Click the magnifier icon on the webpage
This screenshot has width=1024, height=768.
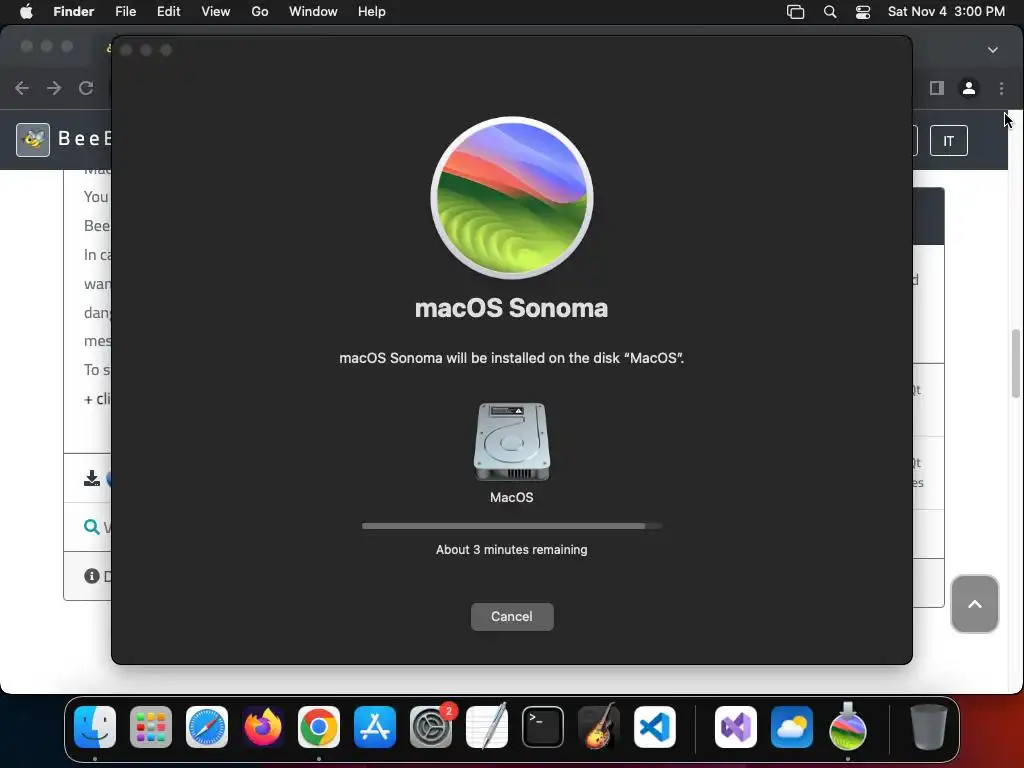coord(91,526)
